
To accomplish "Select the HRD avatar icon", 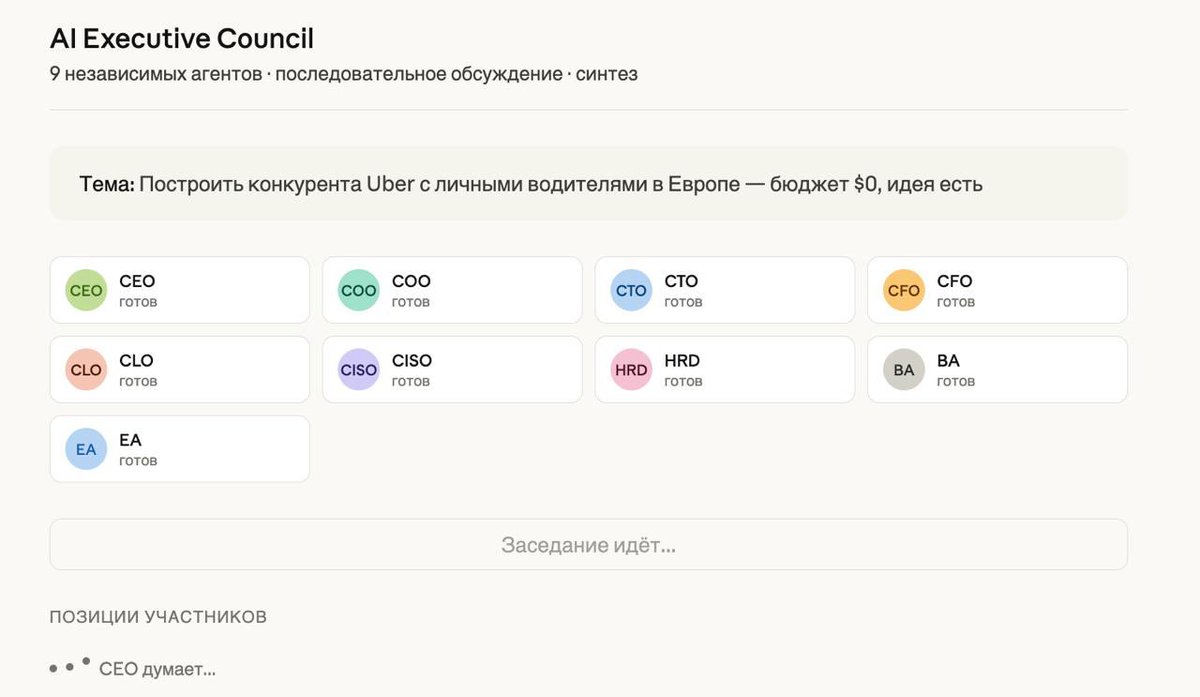I will (630, 369).
